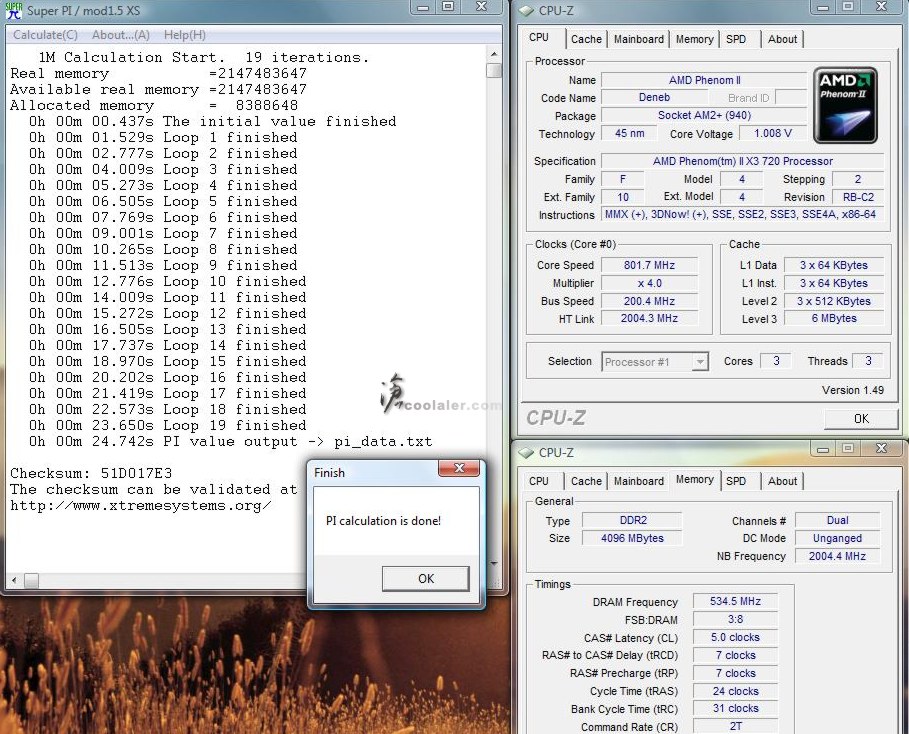Click the HT Link value 2004.3 MHz

649,318
